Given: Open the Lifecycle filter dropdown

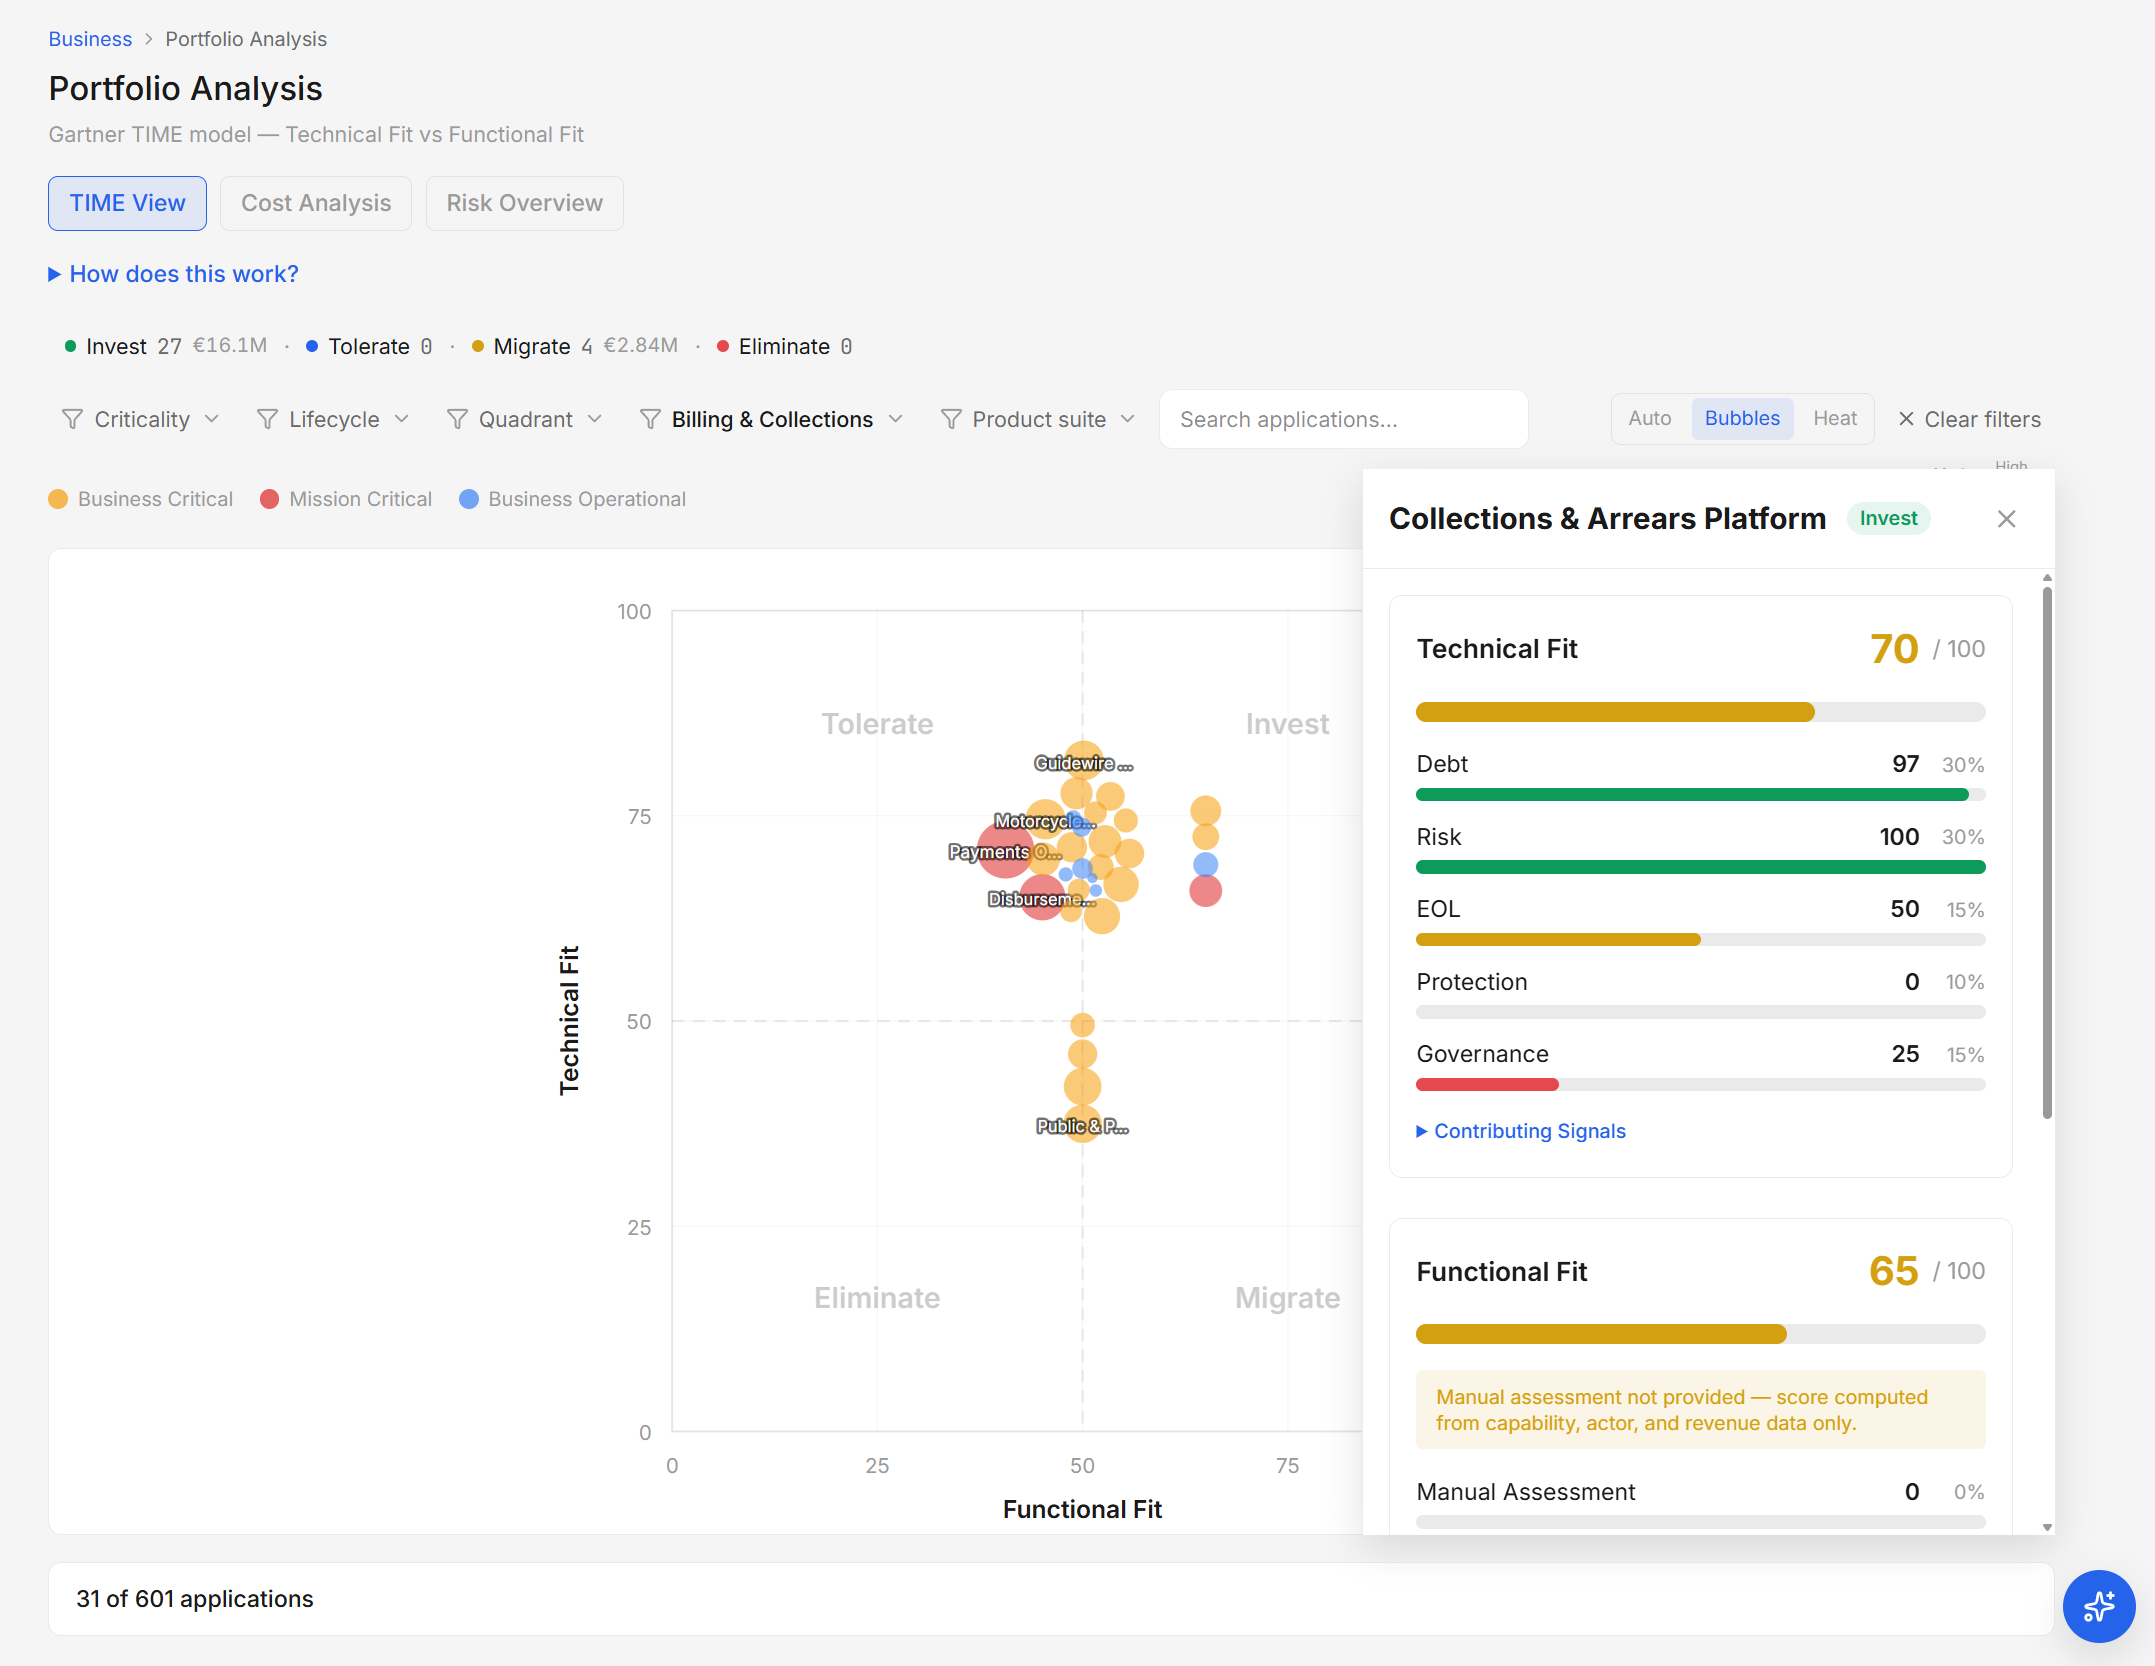Looking at the screenshot, I should (333, 419).
